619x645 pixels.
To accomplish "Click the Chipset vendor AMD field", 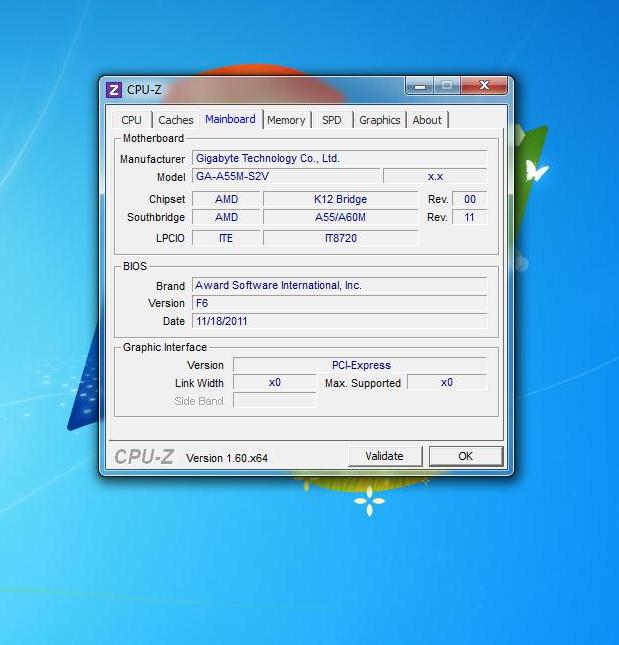I will [226, 199].
